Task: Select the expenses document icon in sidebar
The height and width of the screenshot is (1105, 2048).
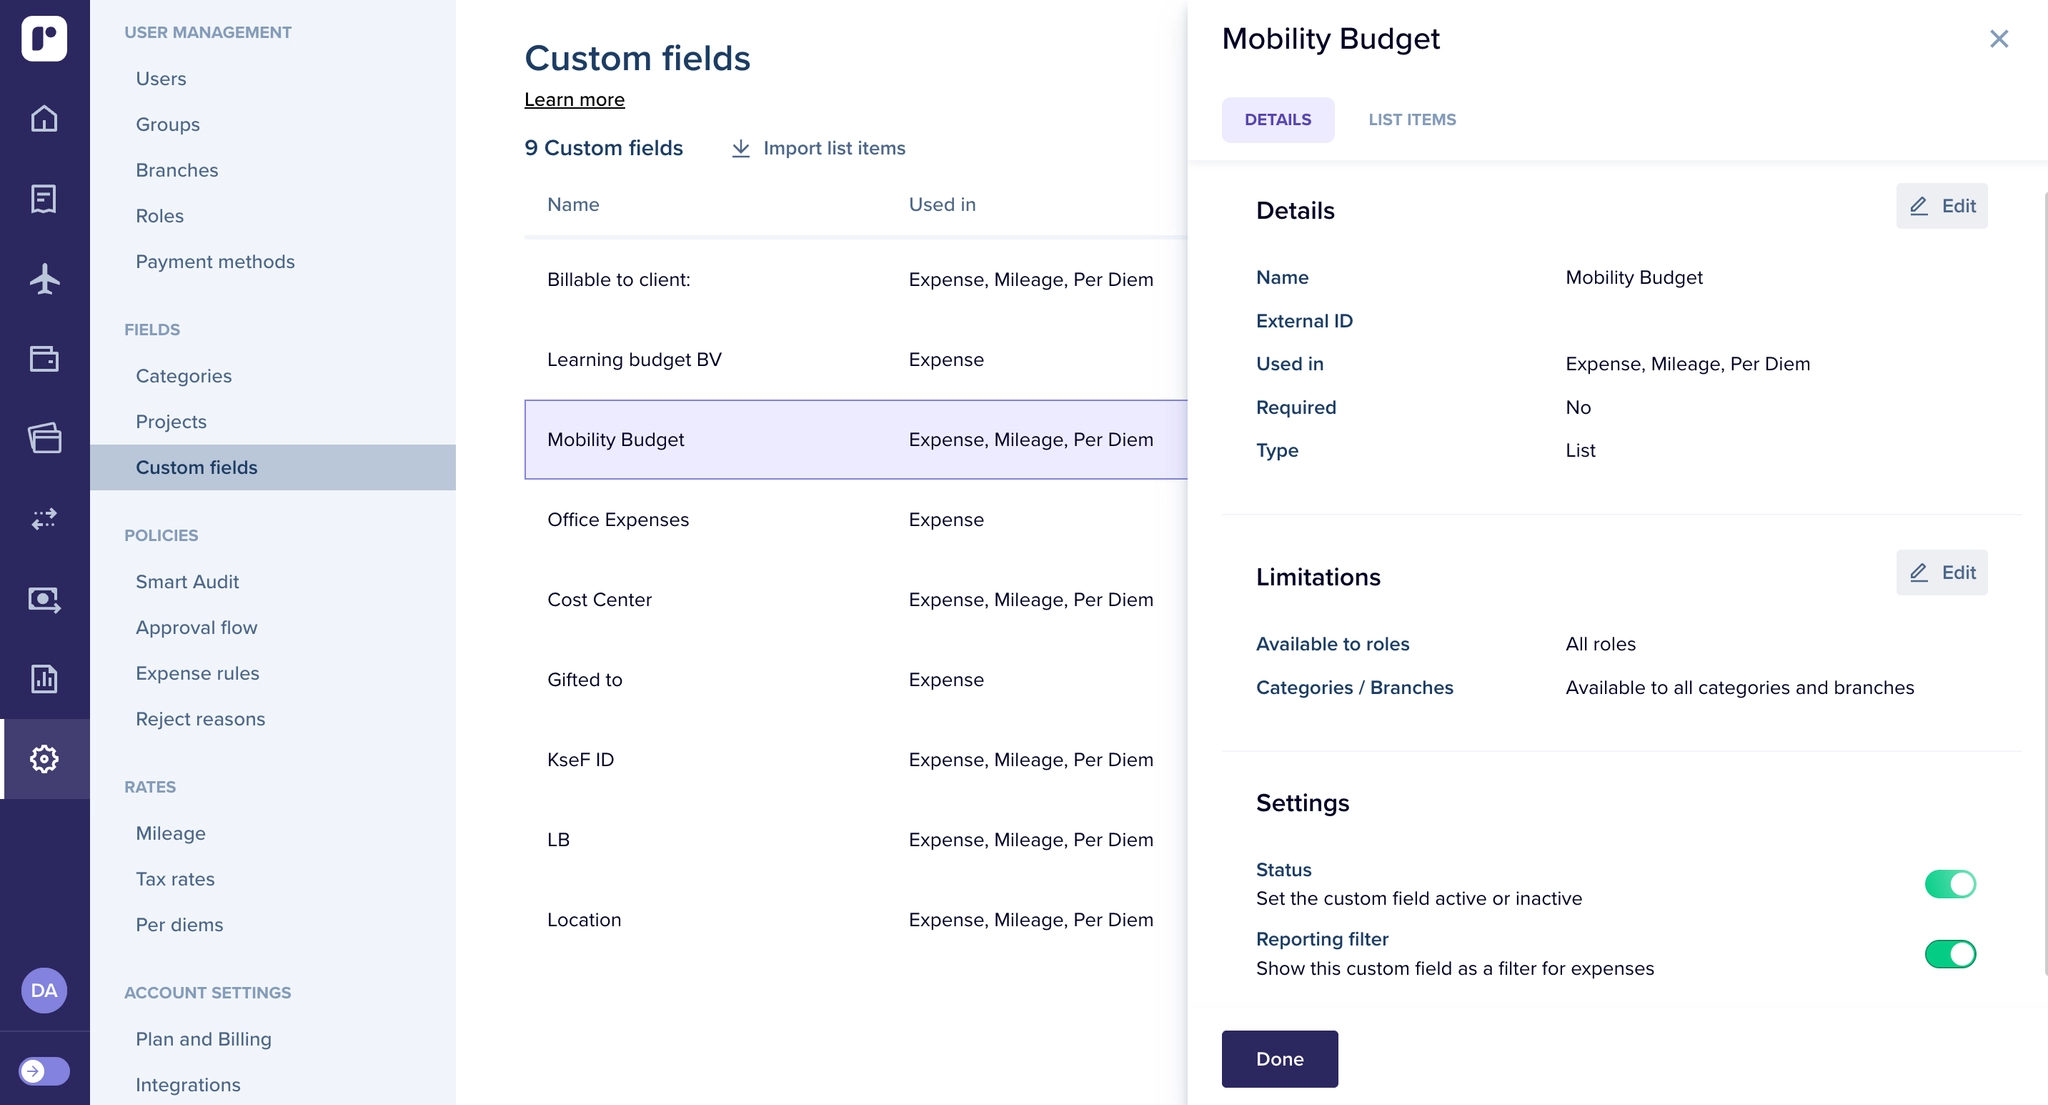Action: [x=44, y=199]
